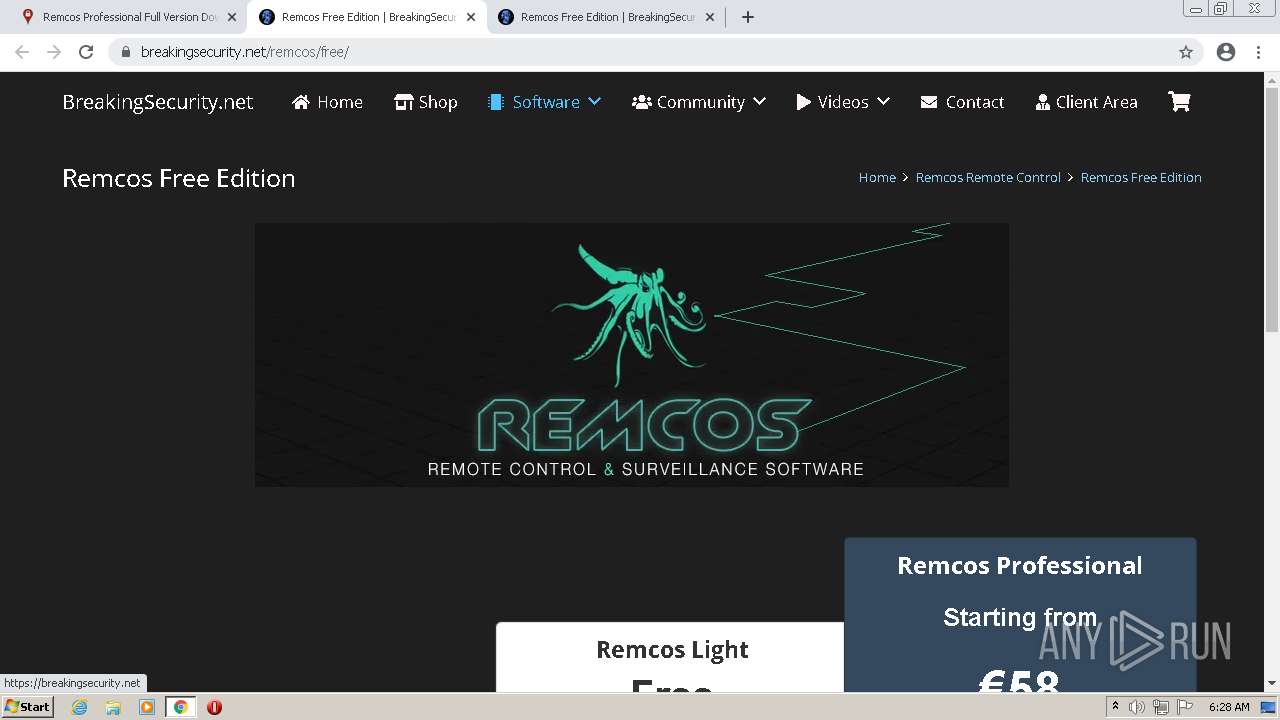The height and width of the screenshot is (720, 1280).
Task: Bookmark this page with the star icon
Action: (x=1186, y=52)
